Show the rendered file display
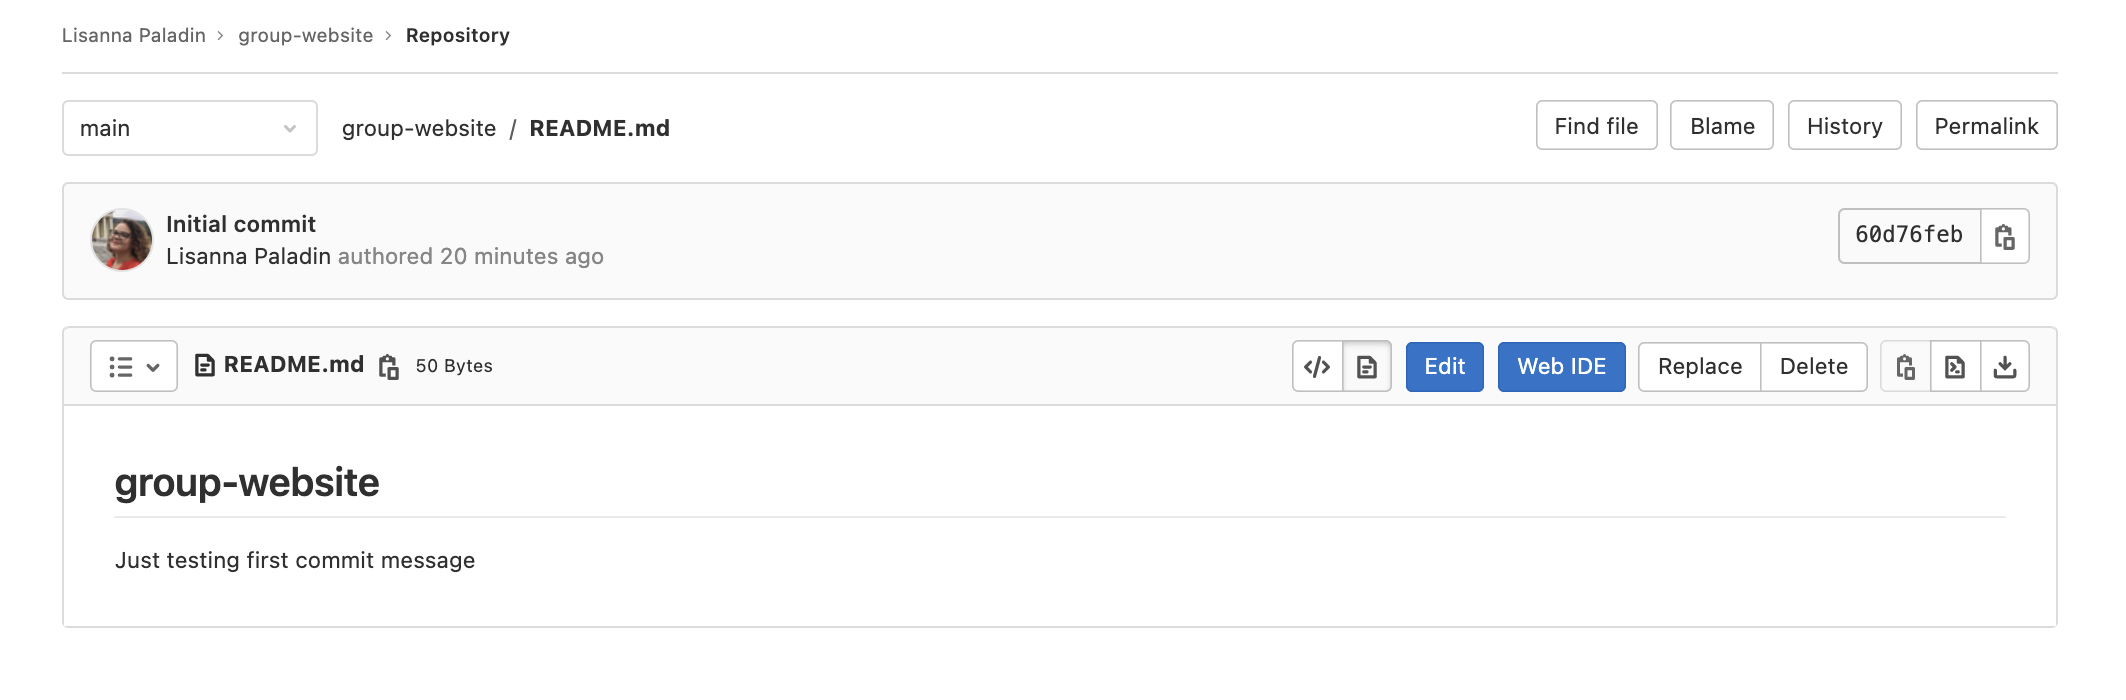The height and width of the screenshot is (700, 2126). tap(1368, 367)
